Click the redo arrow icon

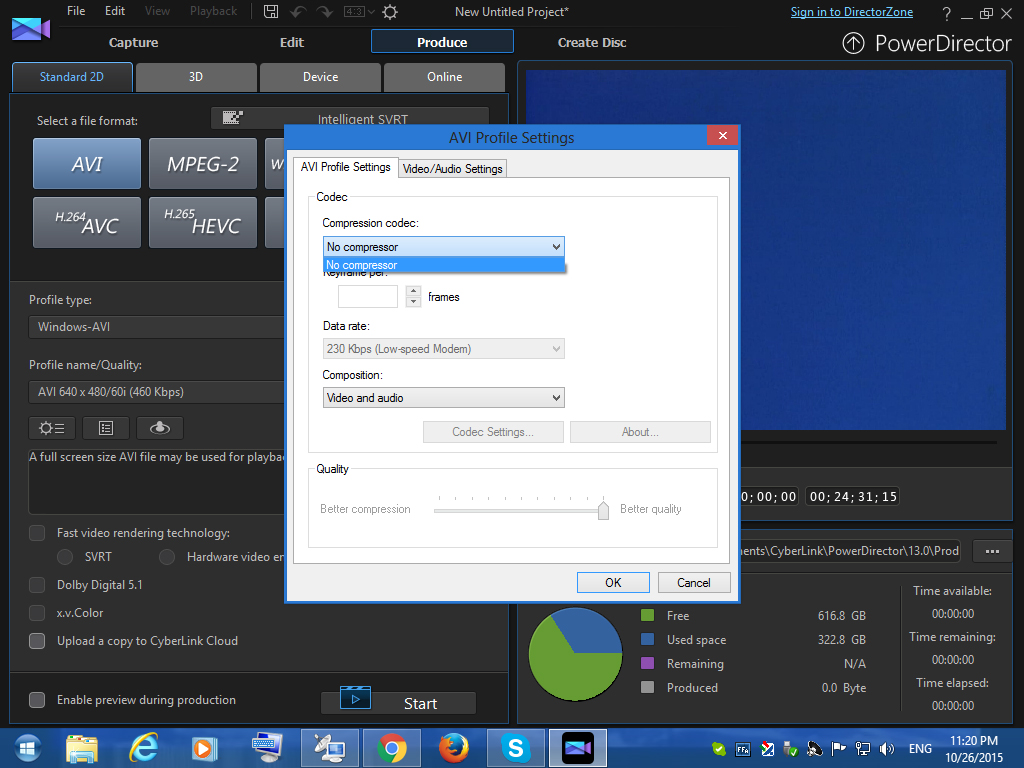click(x=324, y=12)
